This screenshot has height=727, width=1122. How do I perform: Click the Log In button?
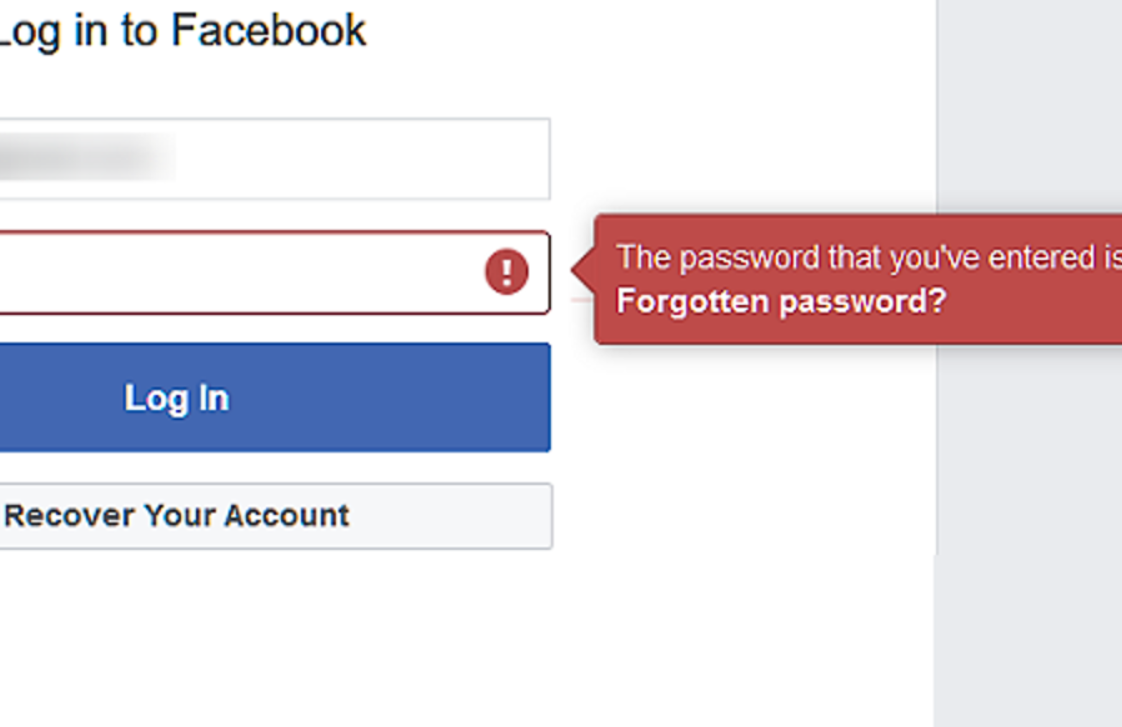(x=275, y=397)
